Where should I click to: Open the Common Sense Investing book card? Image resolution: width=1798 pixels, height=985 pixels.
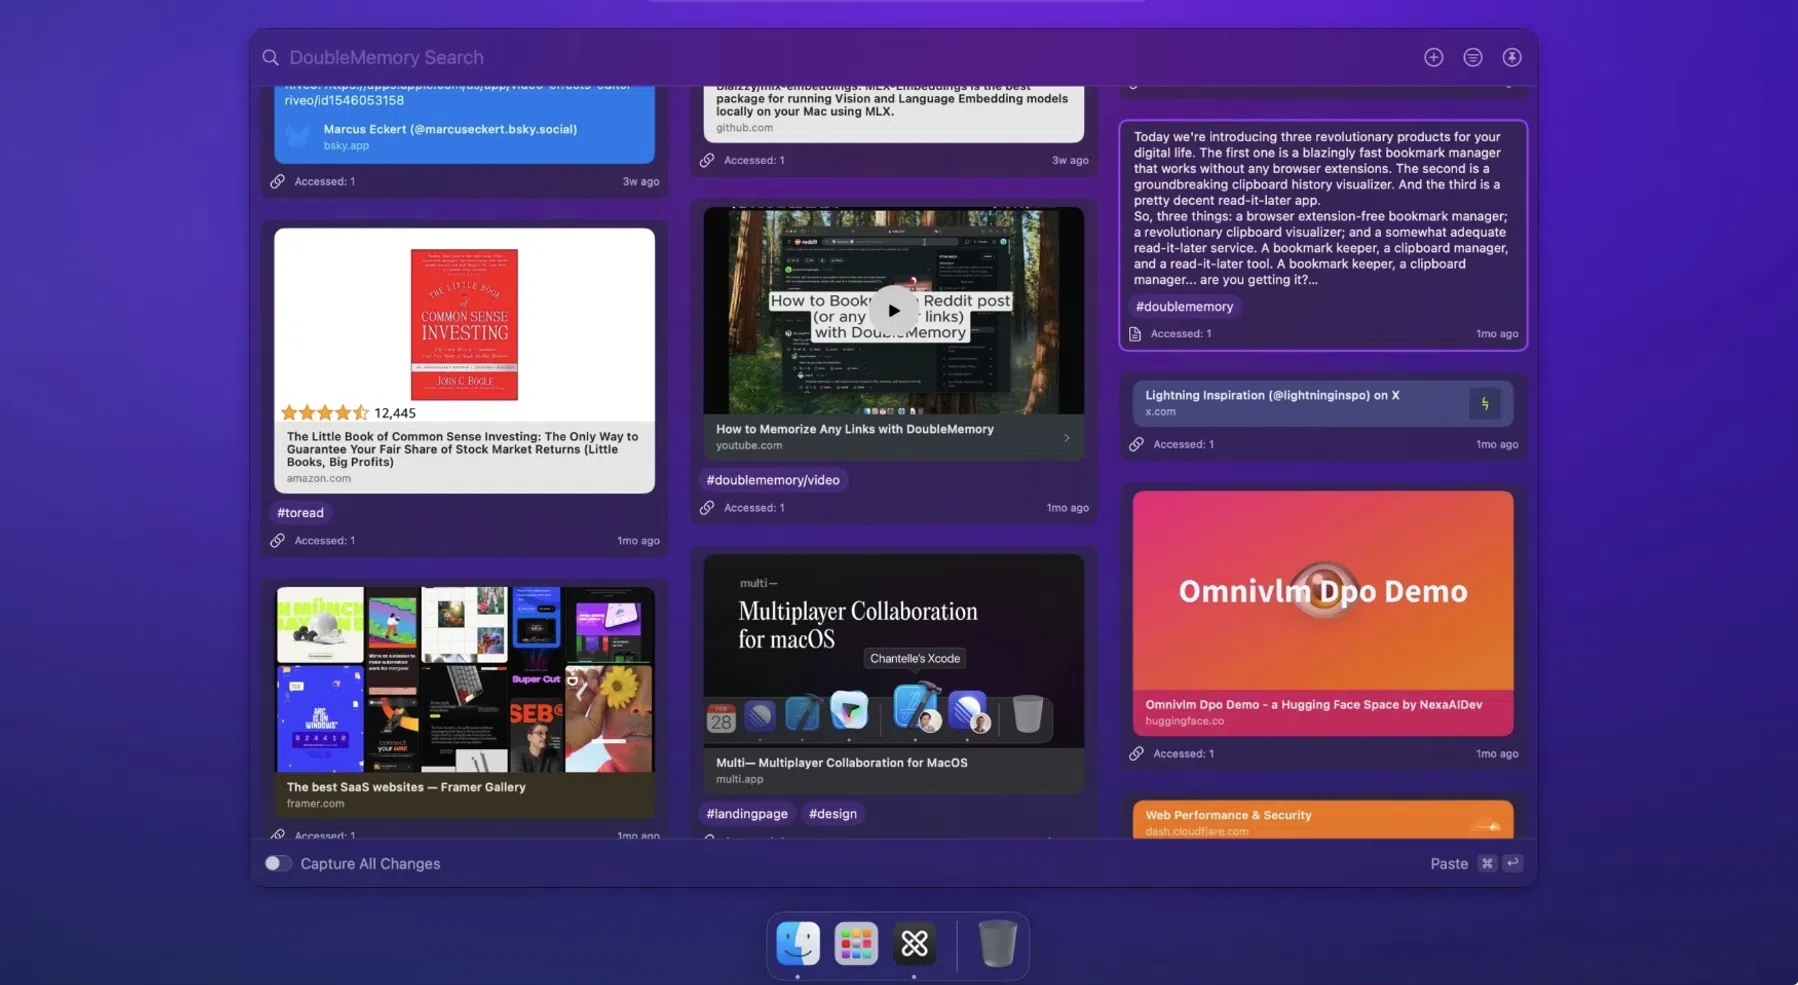[464, 360]
